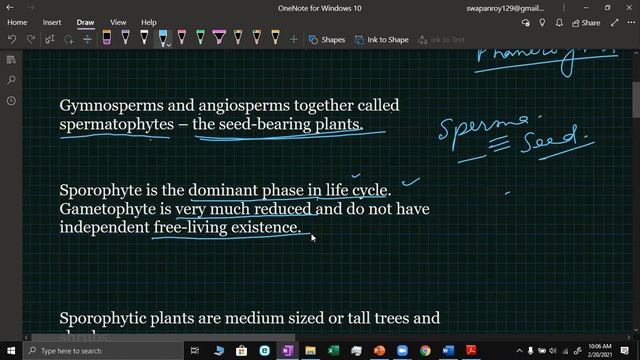Image resolution: width=640 pixels, height=360 pixels.
Task: Open Microsoft Store from taskbar
Action: tap(242, 351)
